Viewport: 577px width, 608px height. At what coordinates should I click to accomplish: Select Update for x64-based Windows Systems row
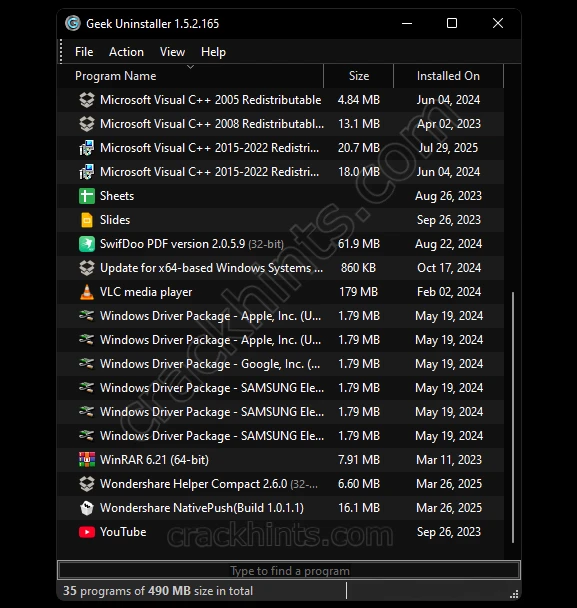[281, 268]
